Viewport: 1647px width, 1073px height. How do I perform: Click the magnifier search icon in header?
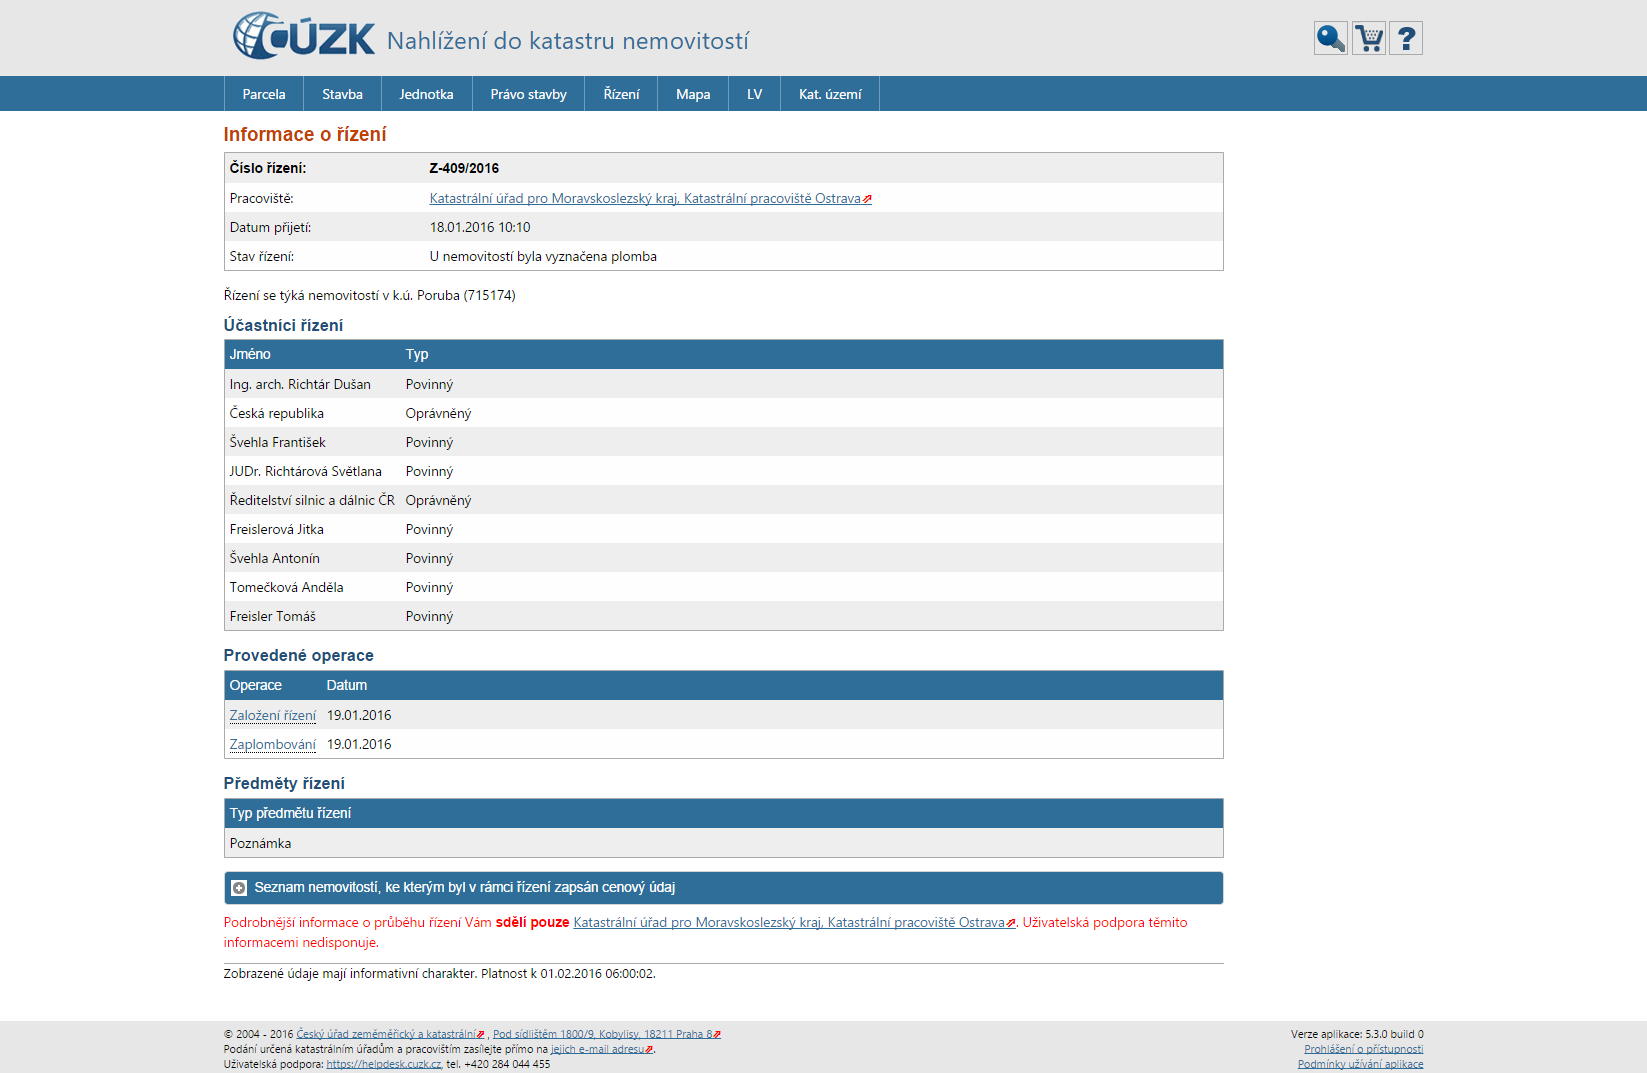pyautogui.click(x=1330, y=39)
